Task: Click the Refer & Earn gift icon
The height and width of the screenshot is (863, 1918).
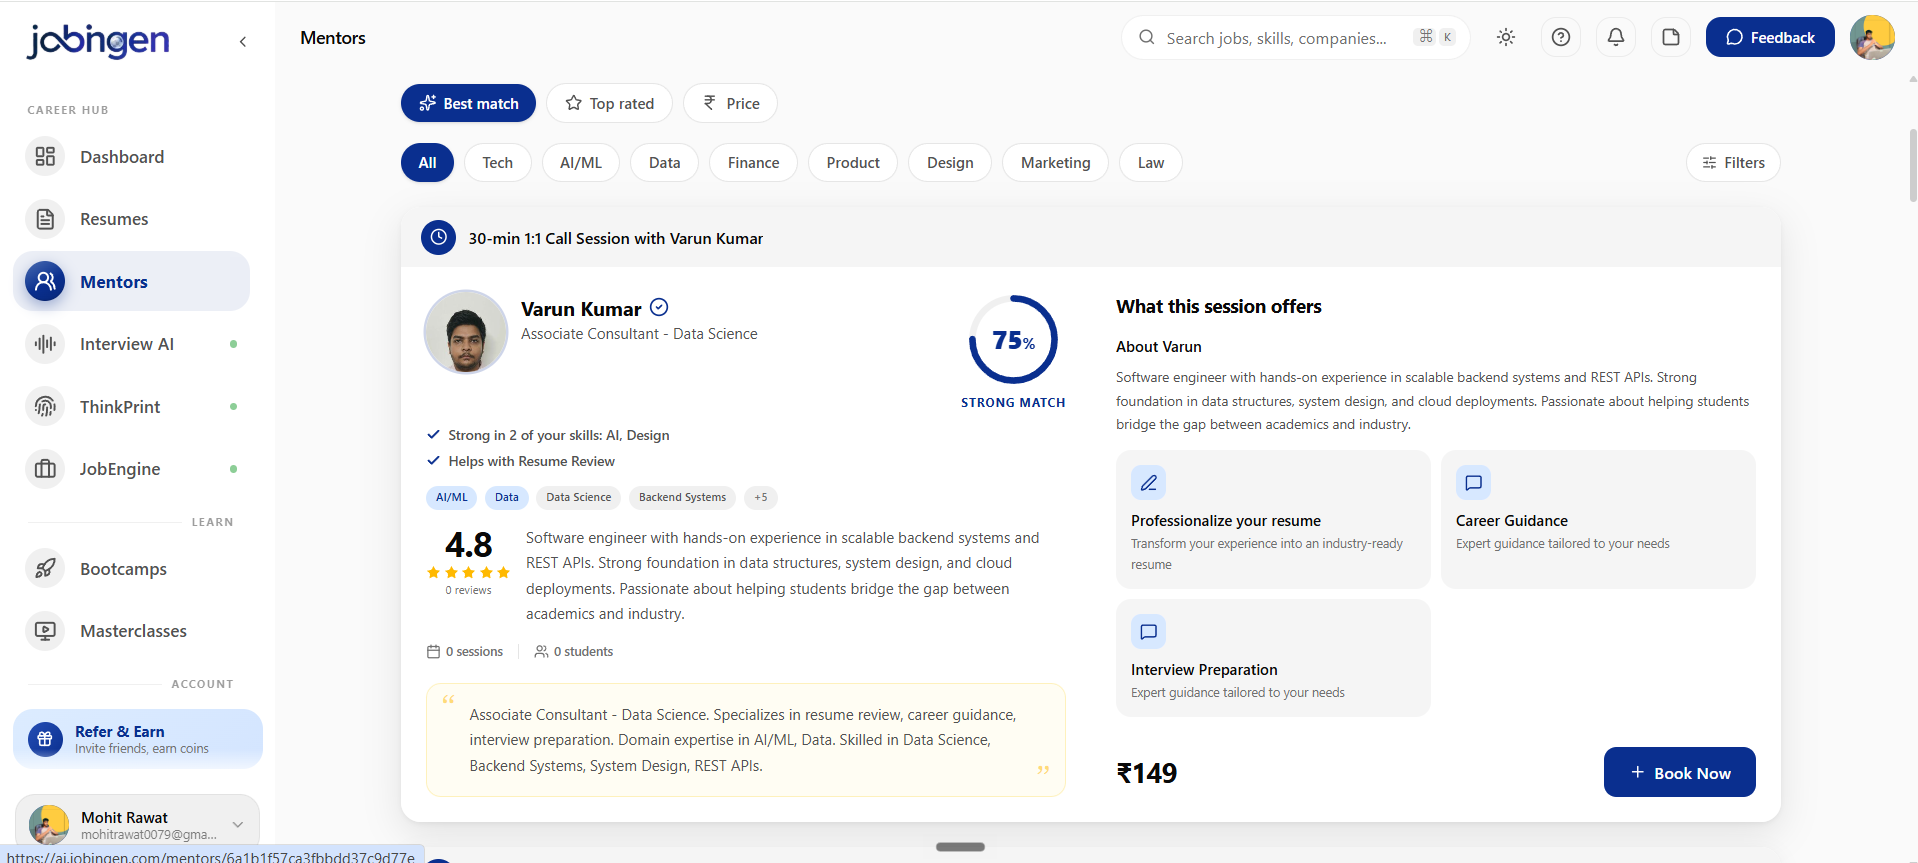Action: point(45,739)
